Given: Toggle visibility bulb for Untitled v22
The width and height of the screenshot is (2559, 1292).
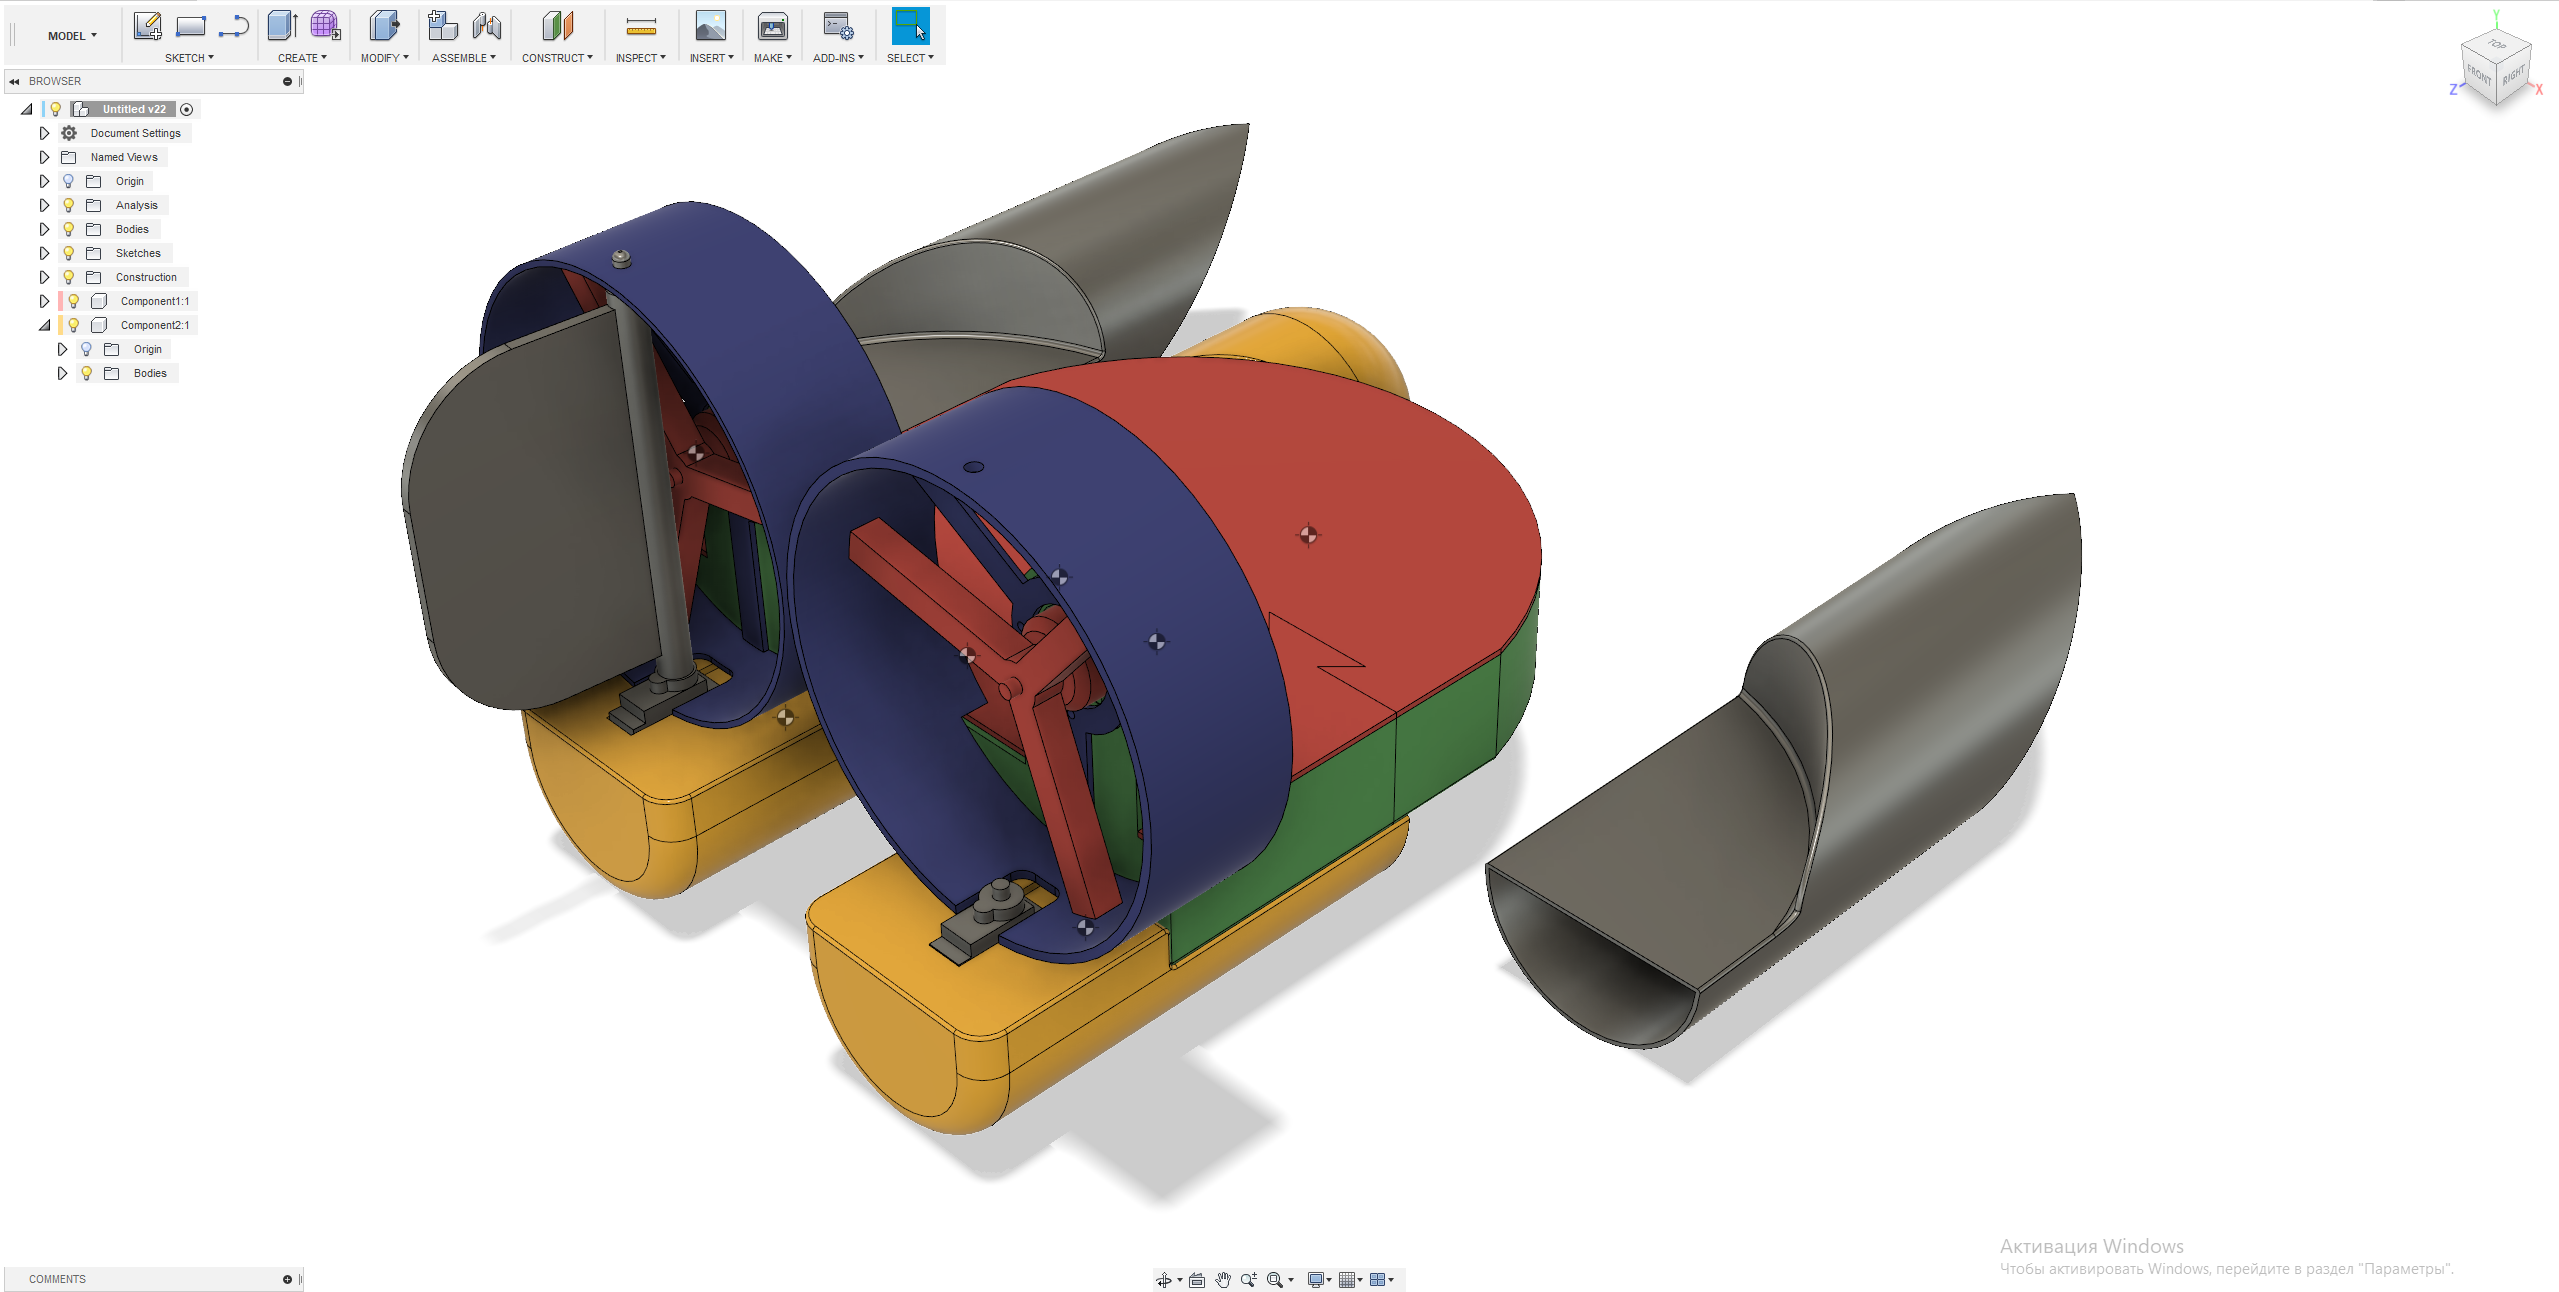Looking at the screenshot, I should tap(56, 109).
